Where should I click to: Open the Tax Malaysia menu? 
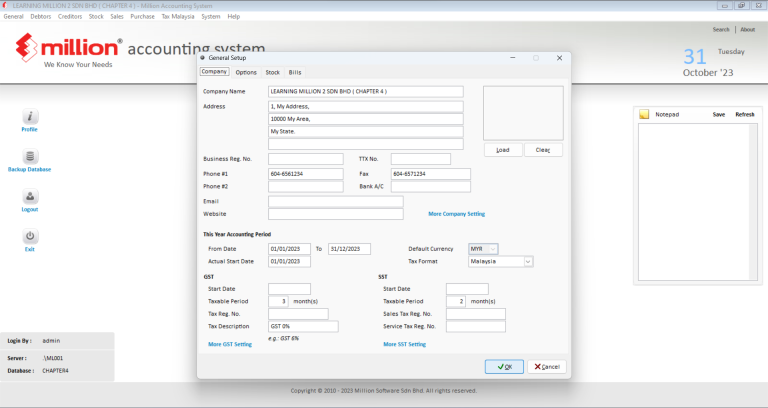(x=178, y=16)
